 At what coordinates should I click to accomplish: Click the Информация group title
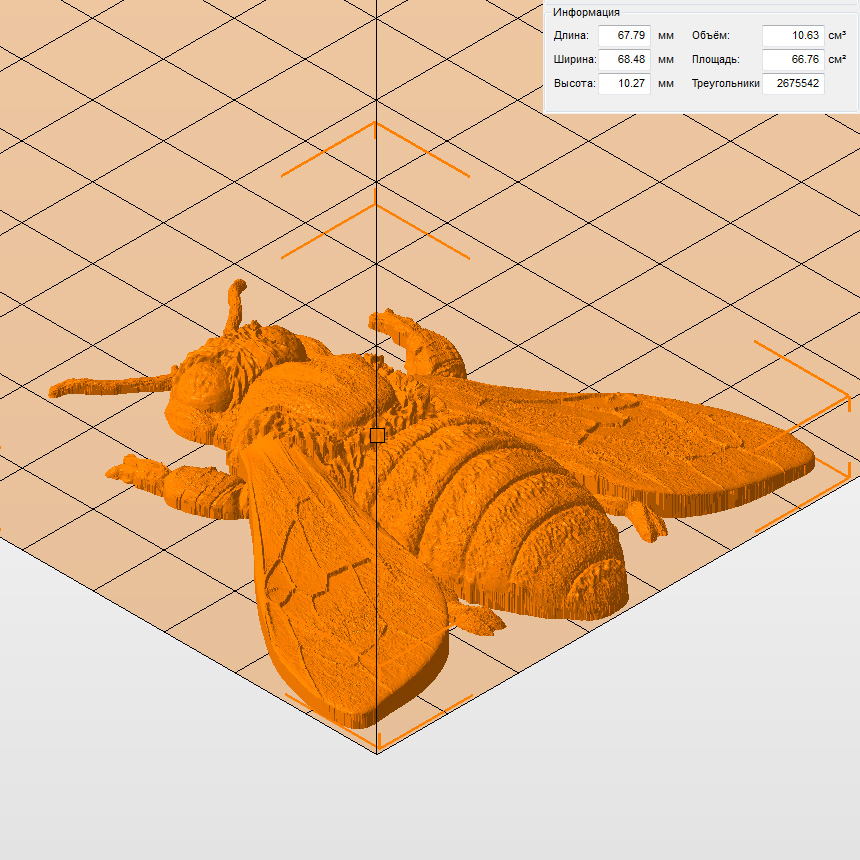pos(586,12)
